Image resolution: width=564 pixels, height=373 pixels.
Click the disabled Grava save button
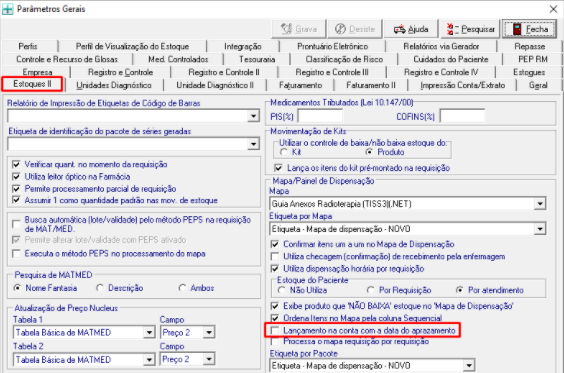coord(299,29)
